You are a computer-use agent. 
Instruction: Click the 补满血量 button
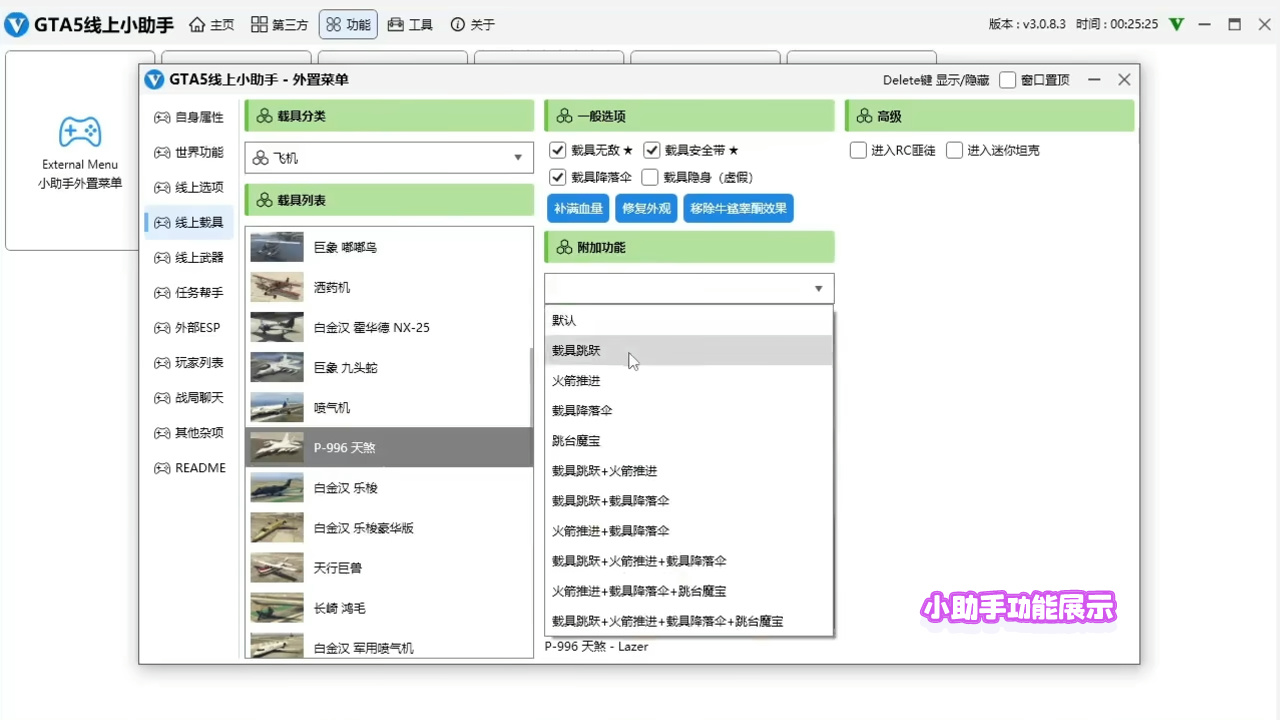[578, 208]
